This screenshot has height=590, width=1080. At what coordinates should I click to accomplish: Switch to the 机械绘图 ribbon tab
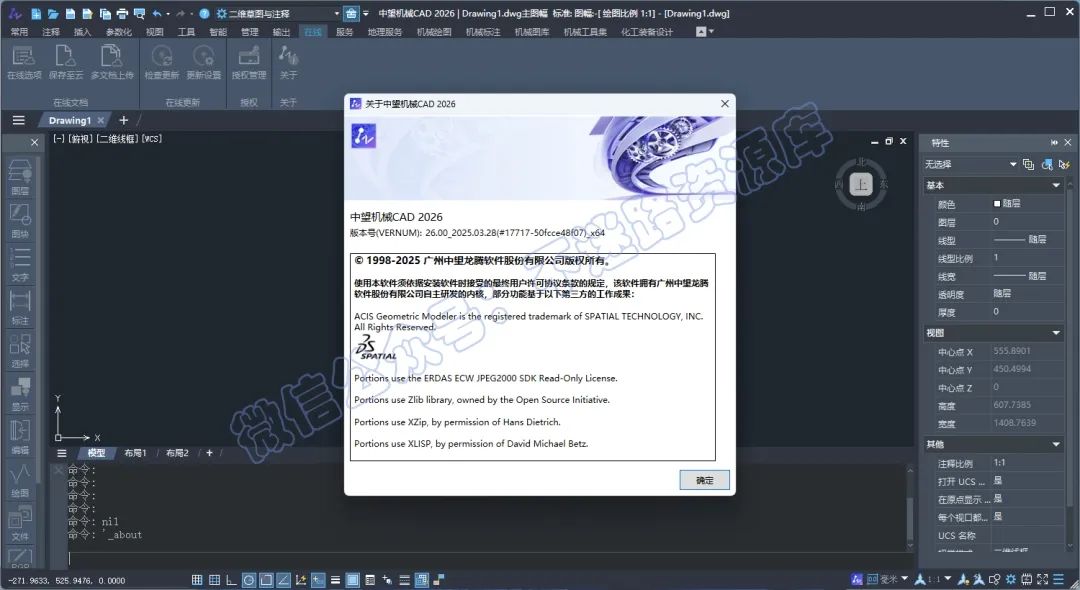point(434,32)
